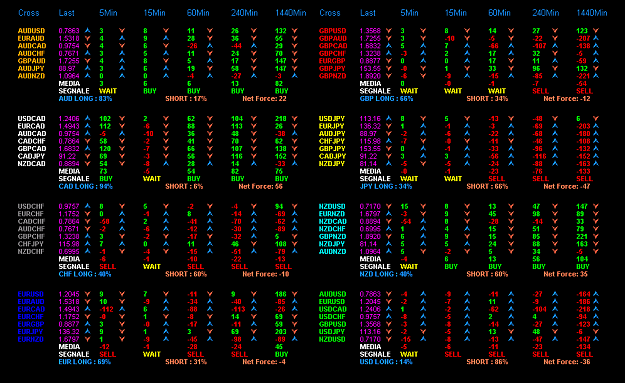Click the 'SHORT : 6%' value in the CAD panel
The height and width of the screenshot is (383, 625).
click(184, 187)
